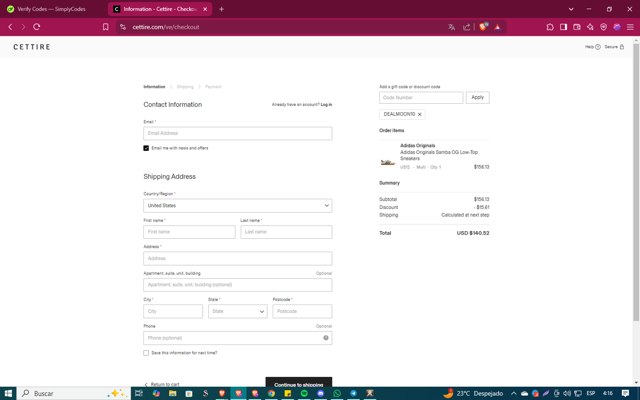640x400 pixels.
Task: Click the bookmark icon in address bar
Action: tap(105, 27)
